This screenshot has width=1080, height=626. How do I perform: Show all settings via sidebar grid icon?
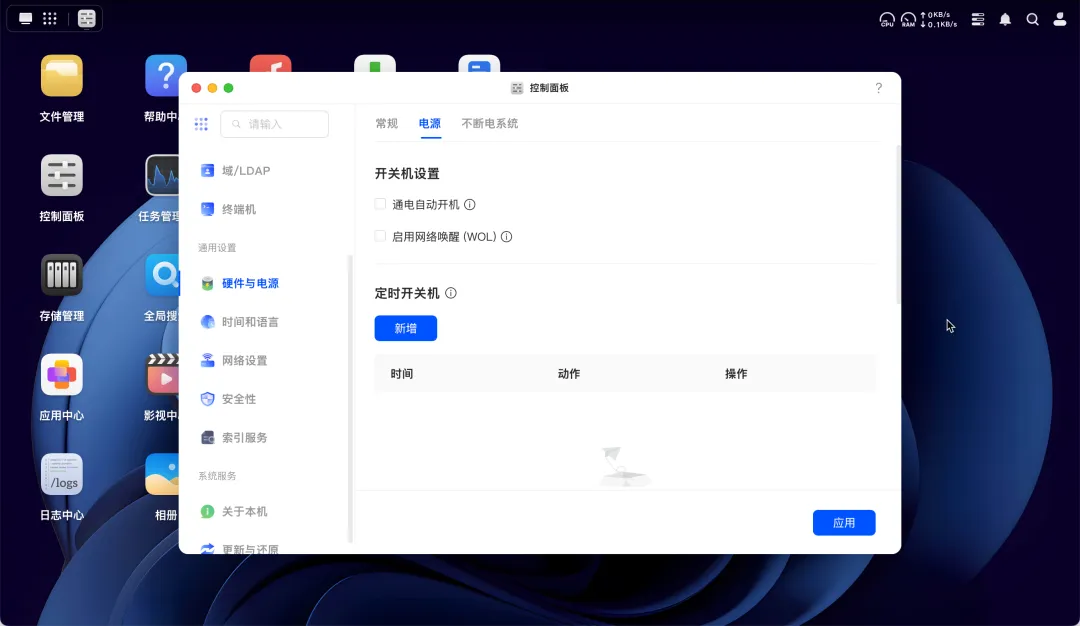tap(201, 124)
